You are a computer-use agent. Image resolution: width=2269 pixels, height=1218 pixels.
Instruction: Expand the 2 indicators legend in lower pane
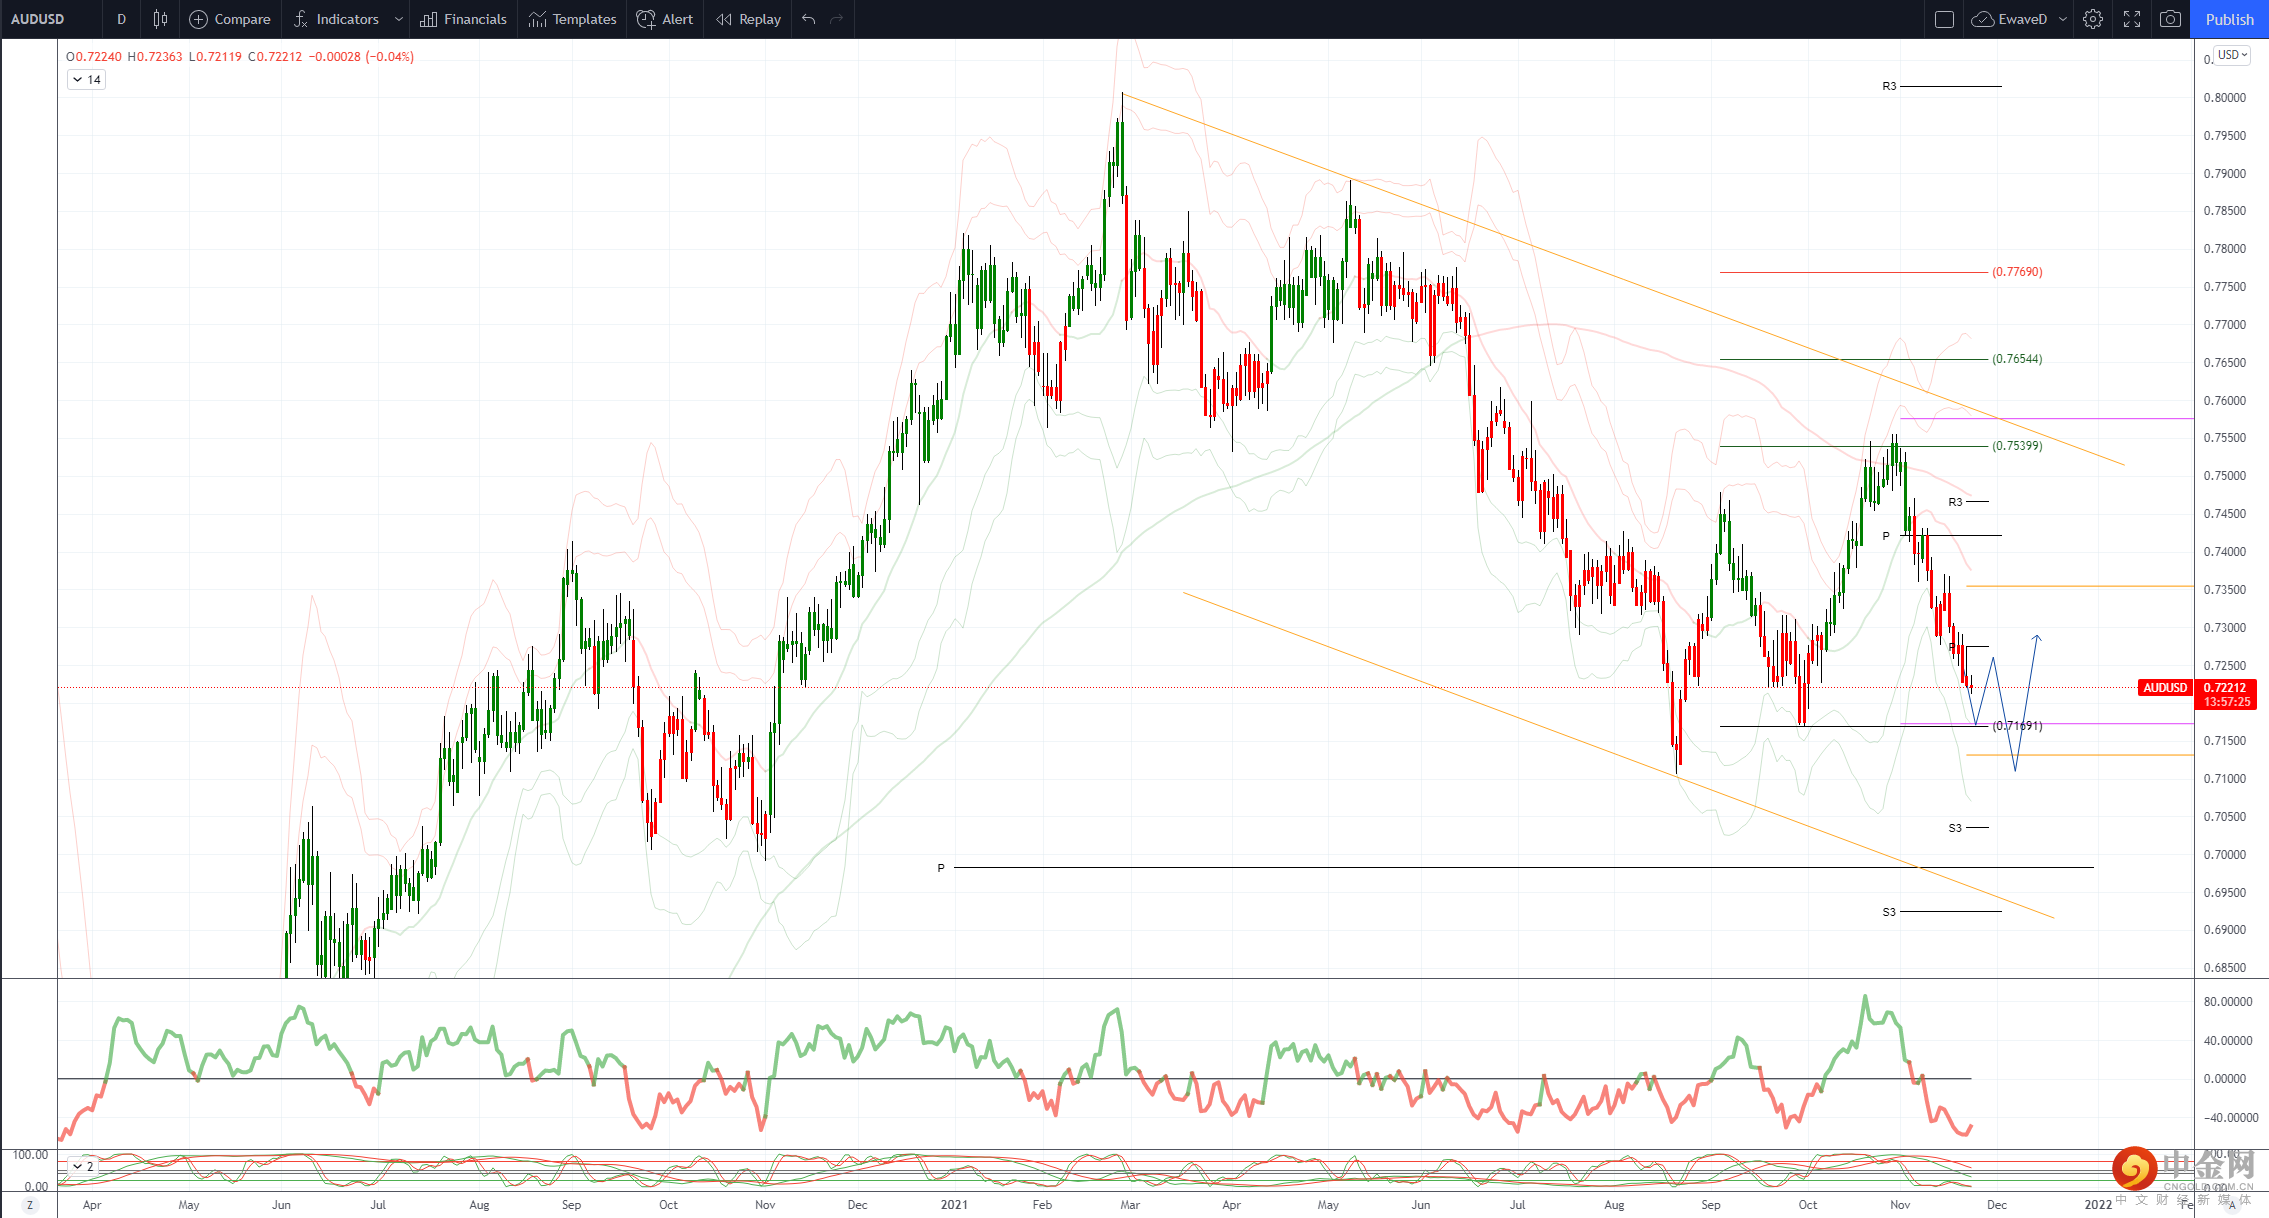[x=82, y=1166]
